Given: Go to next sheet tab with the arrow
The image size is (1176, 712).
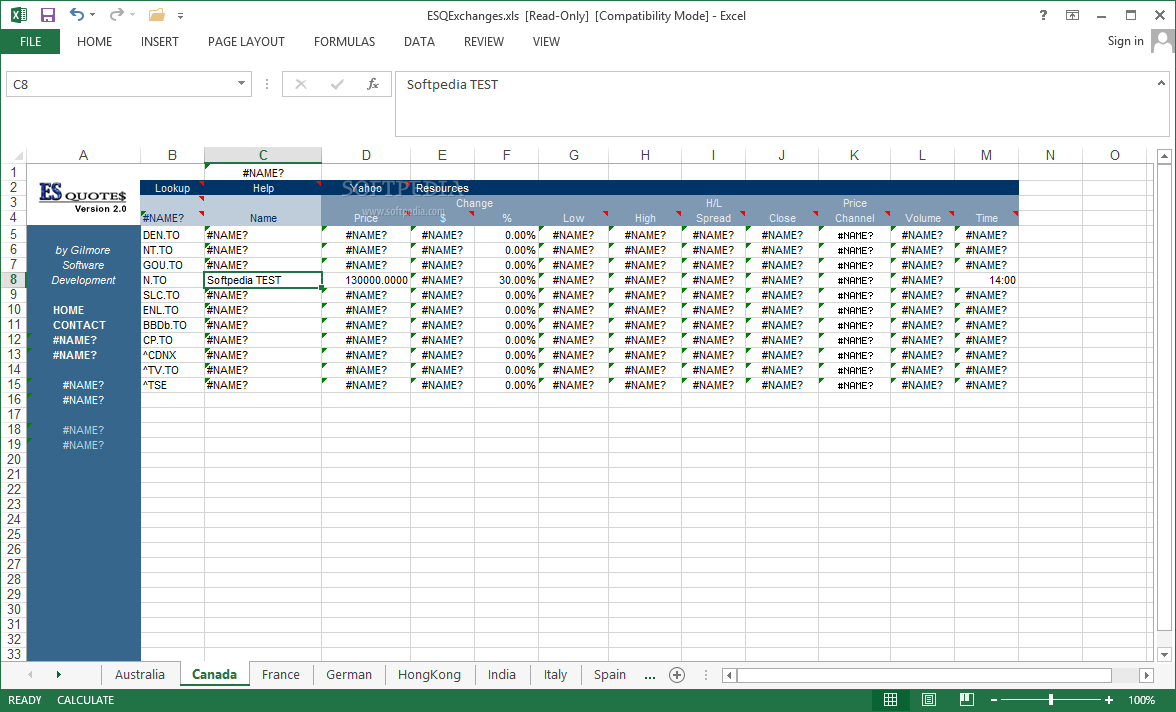Looking at the screenshot, I should tap(58, 674).
